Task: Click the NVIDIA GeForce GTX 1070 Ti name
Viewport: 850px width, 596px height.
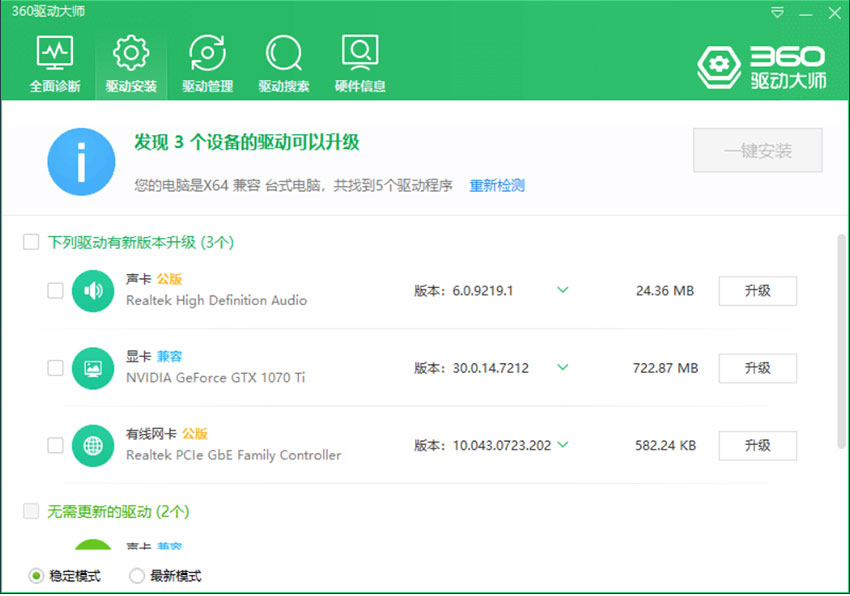Action: 215,378
